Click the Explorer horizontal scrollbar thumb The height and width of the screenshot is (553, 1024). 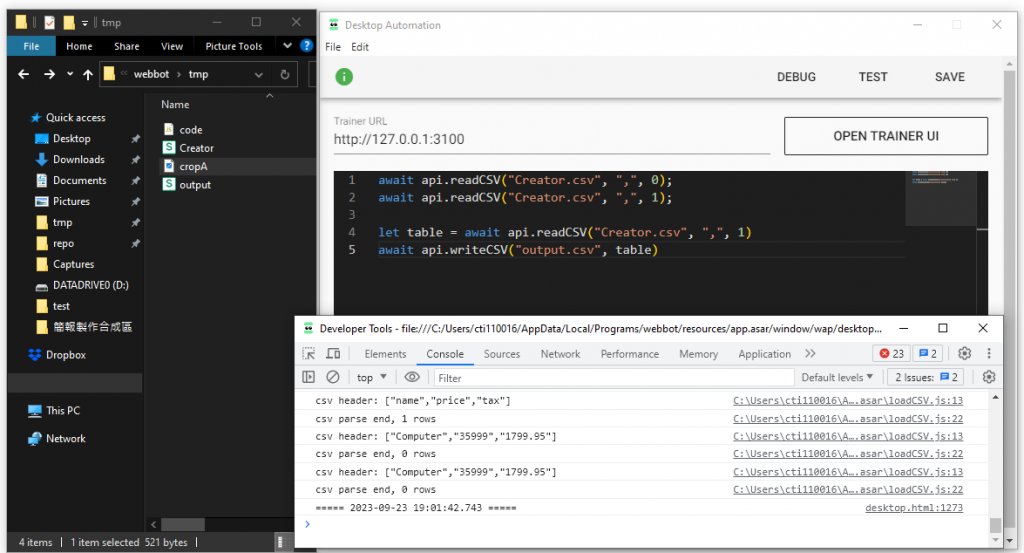point(183,524)
